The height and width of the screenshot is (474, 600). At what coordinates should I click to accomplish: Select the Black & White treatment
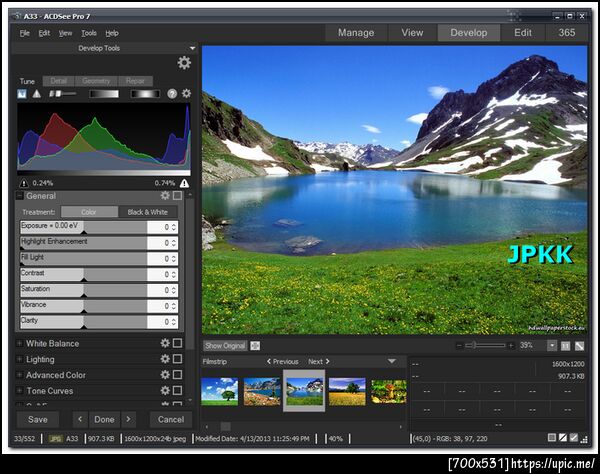pos(148,212)
